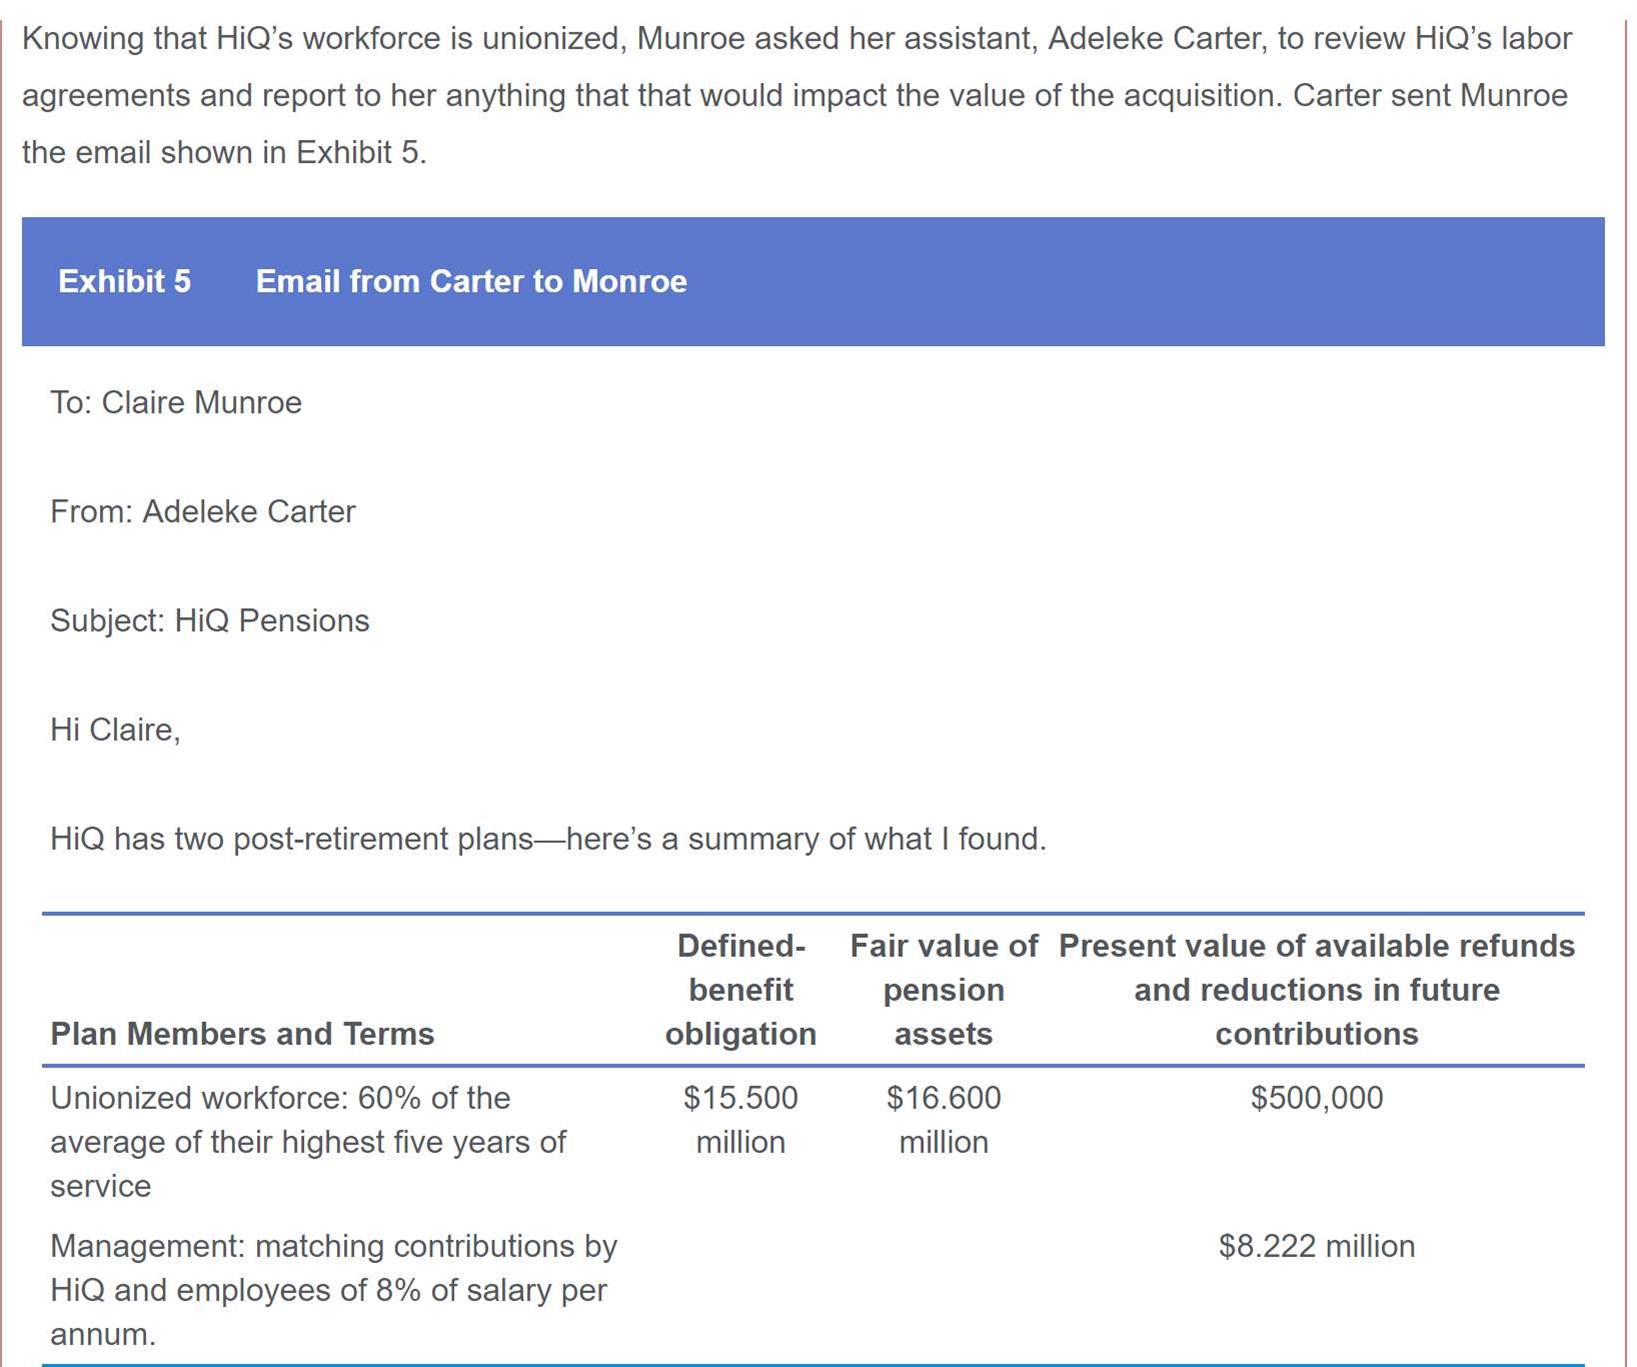Click the '$500,000' table cell

pyautogui.click(x=1316, y=1097)
